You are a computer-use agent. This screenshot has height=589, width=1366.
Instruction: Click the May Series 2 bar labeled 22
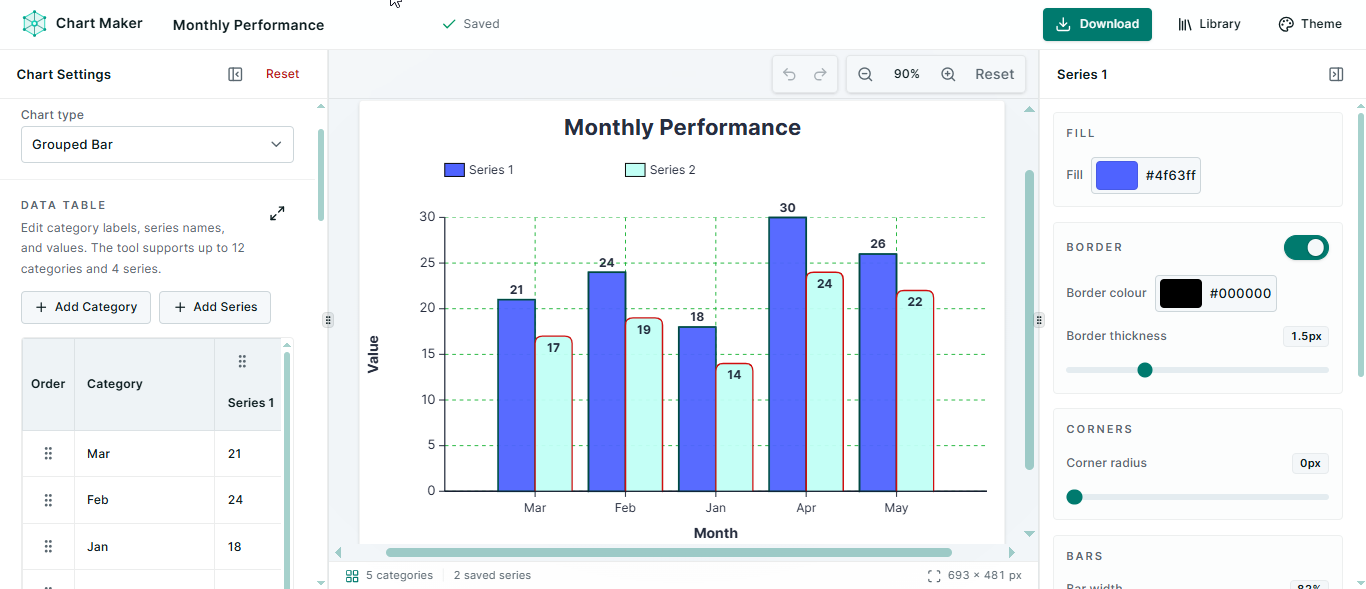(x=914, y=391)
